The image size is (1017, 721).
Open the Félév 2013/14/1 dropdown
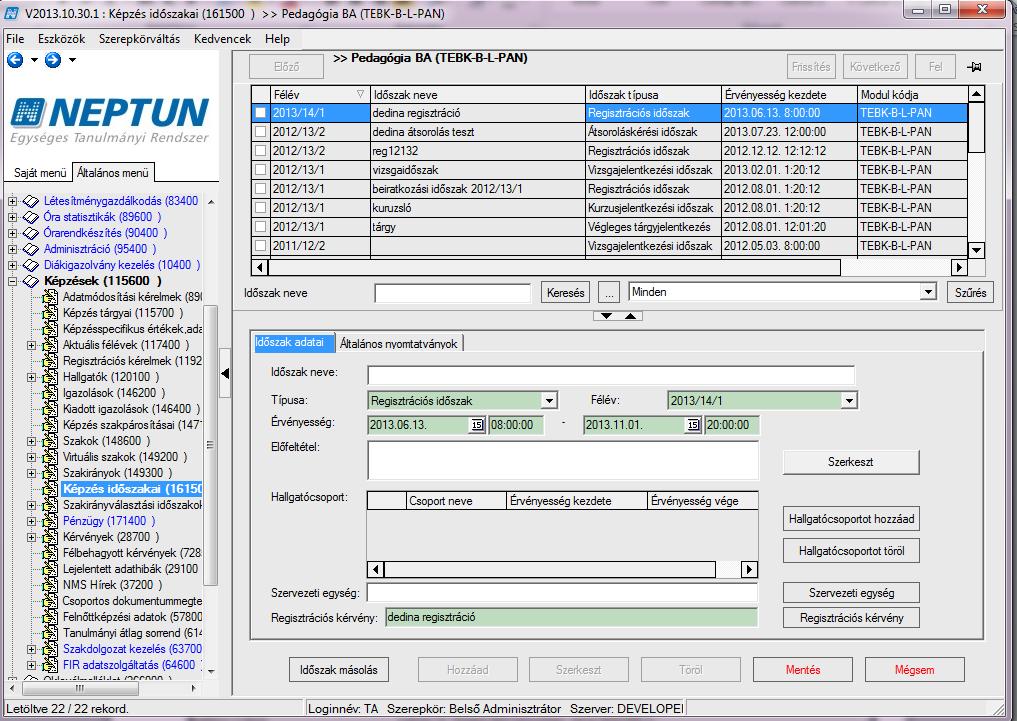tap(849, 401)
